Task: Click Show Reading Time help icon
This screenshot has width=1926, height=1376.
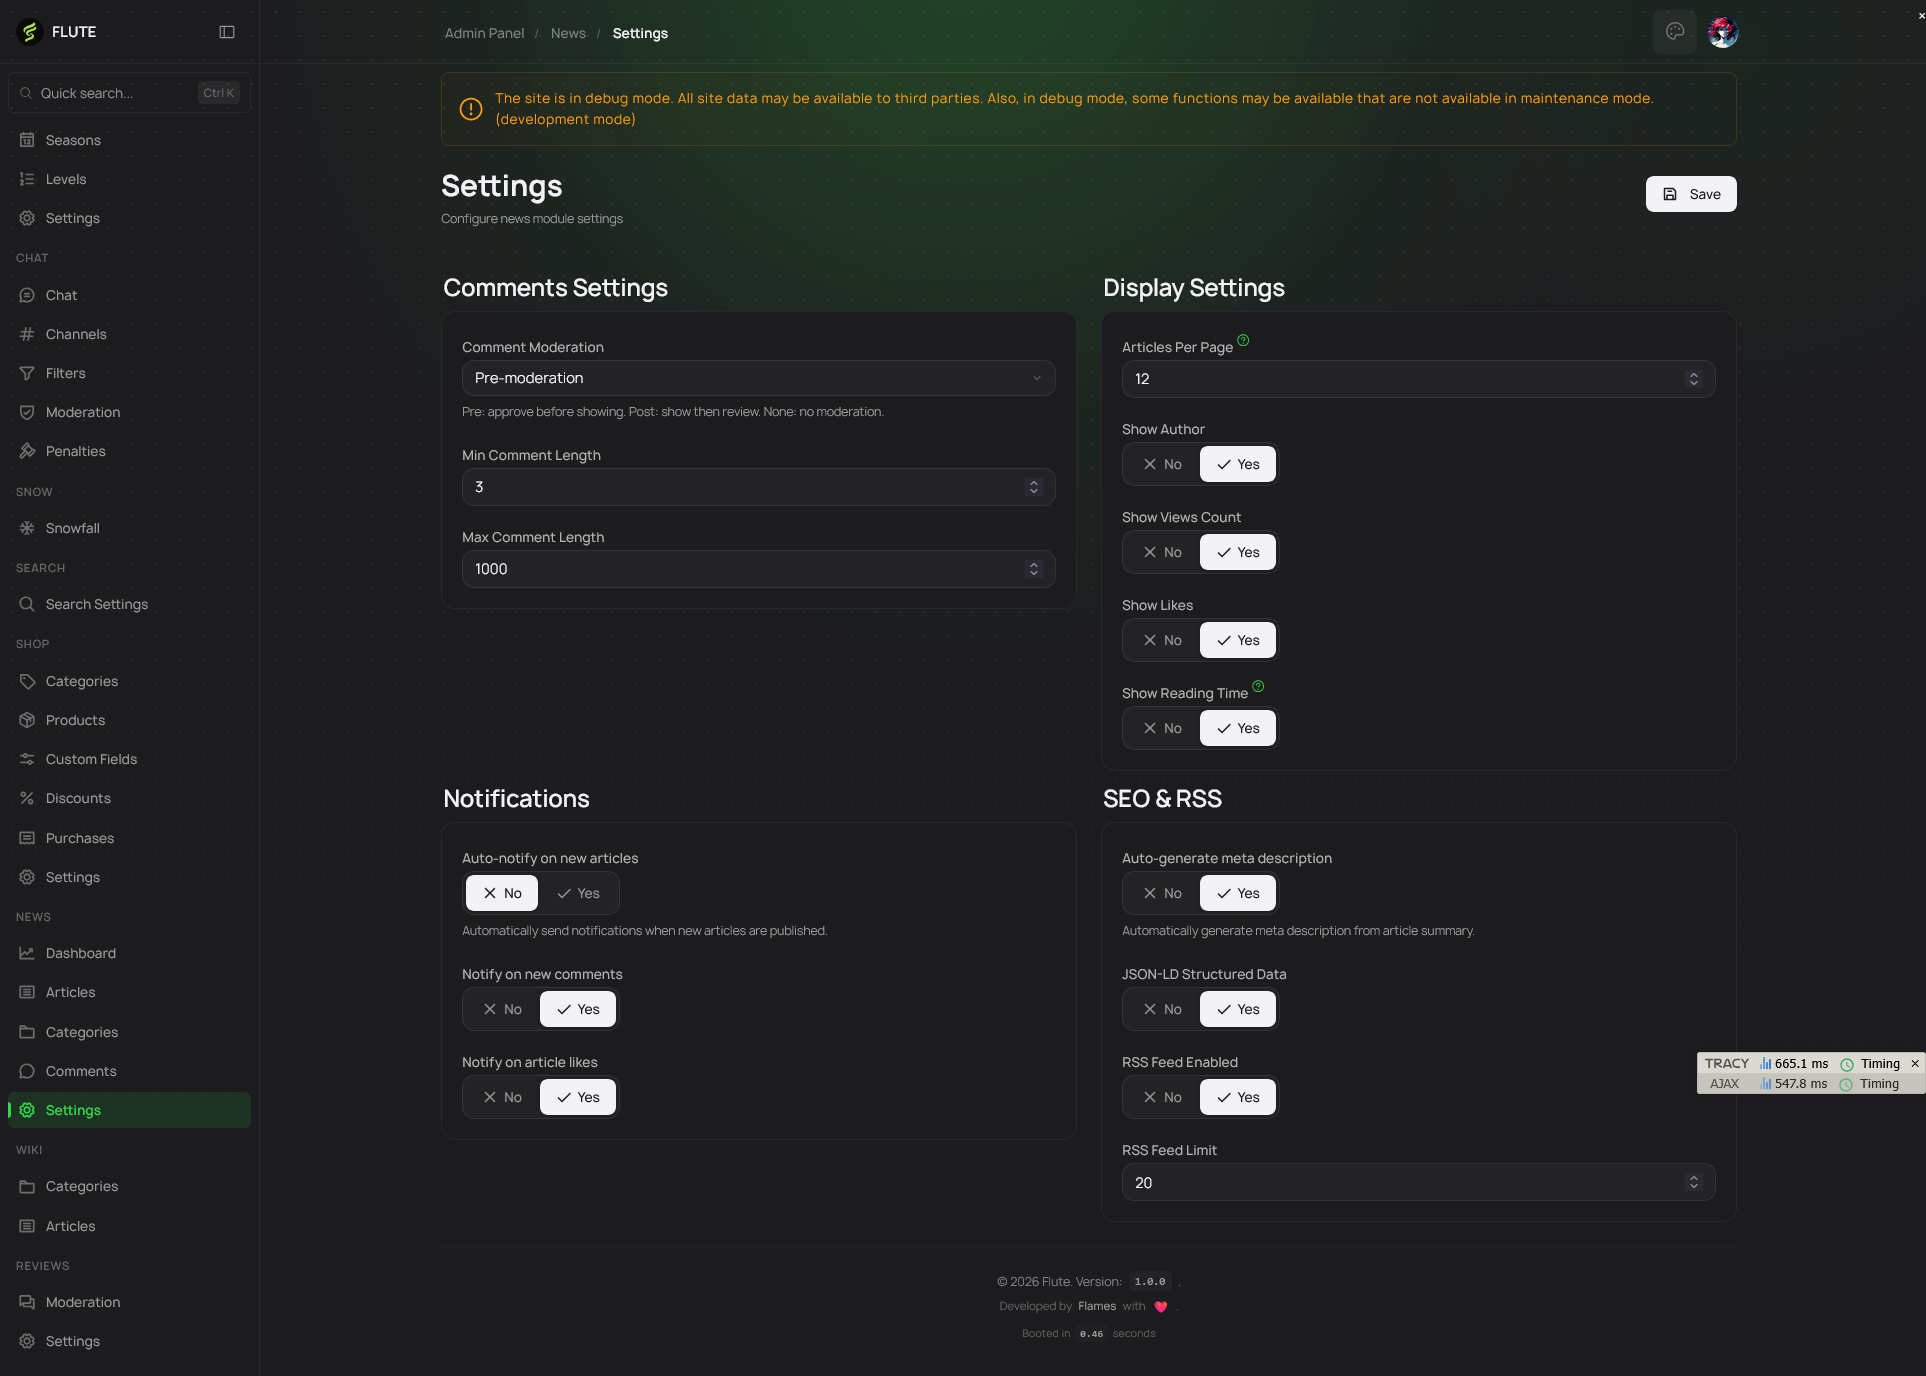Action: [x=1258, y=686]
